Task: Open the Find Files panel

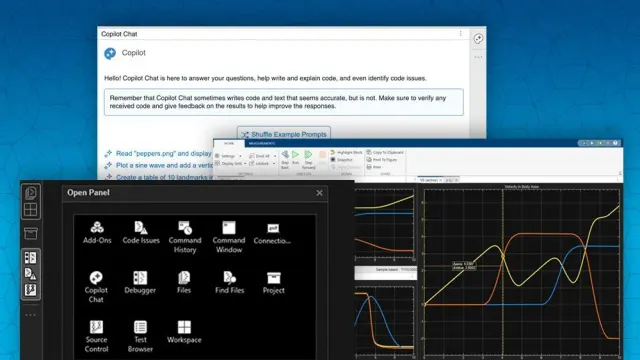Action: tap(229, 282)
